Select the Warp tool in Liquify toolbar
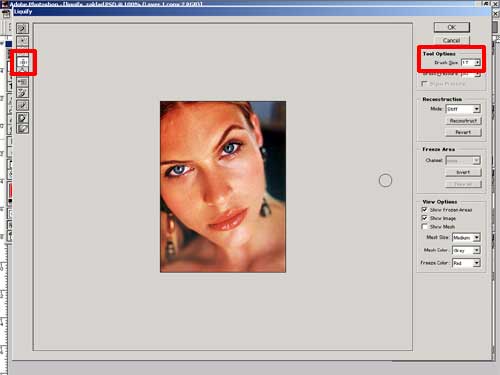This screenshot has width=500, height=375. 22,28
